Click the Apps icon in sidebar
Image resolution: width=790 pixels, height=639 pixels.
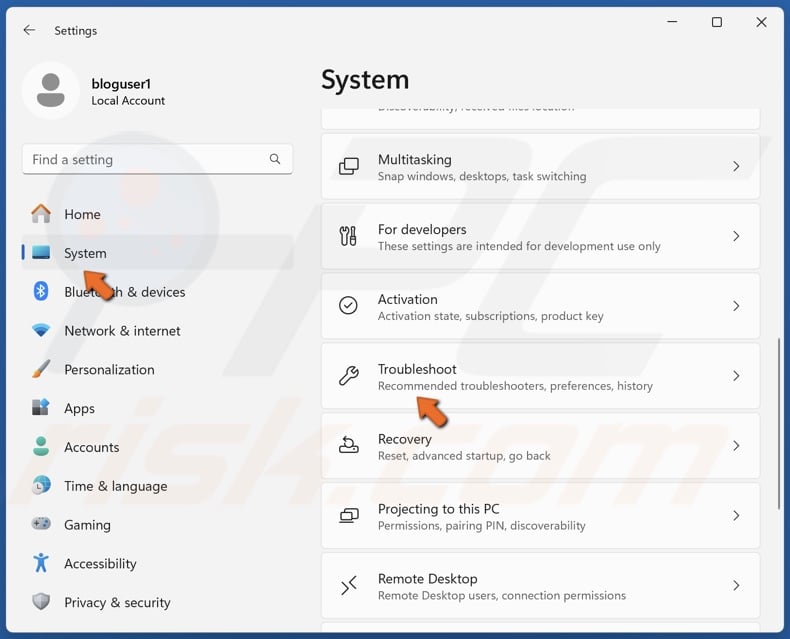41,407
